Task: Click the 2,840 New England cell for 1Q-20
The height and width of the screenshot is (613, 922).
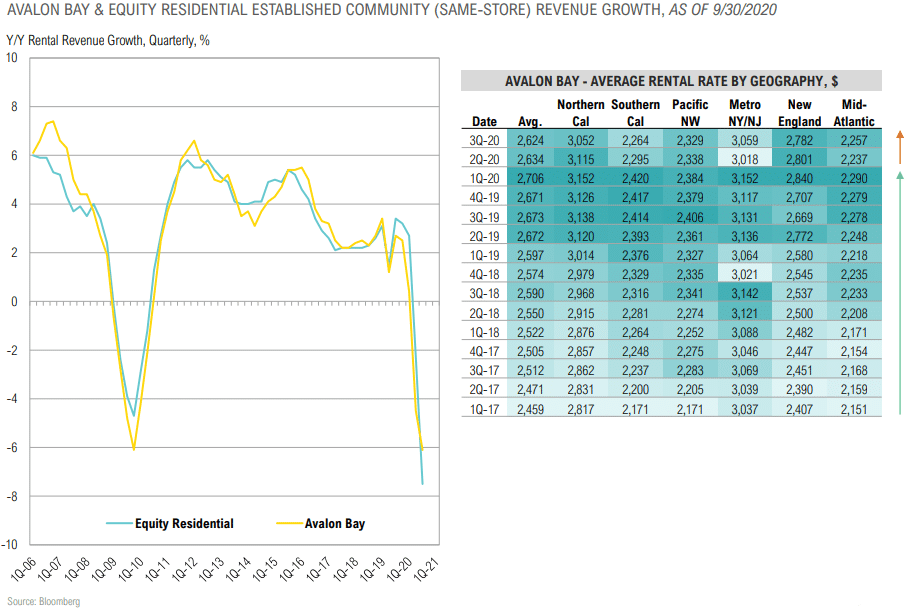Action: click(x=799, y=179)
